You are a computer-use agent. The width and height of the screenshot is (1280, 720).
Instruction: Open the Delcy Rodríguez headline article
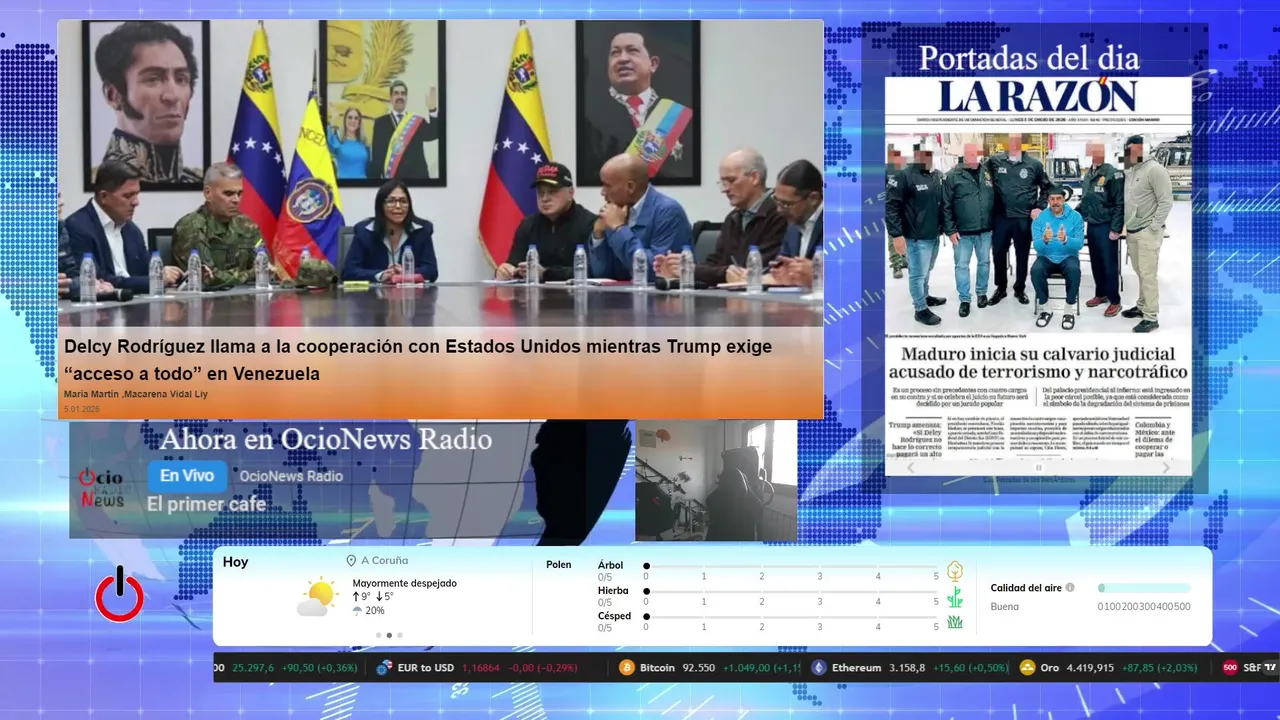418,360
